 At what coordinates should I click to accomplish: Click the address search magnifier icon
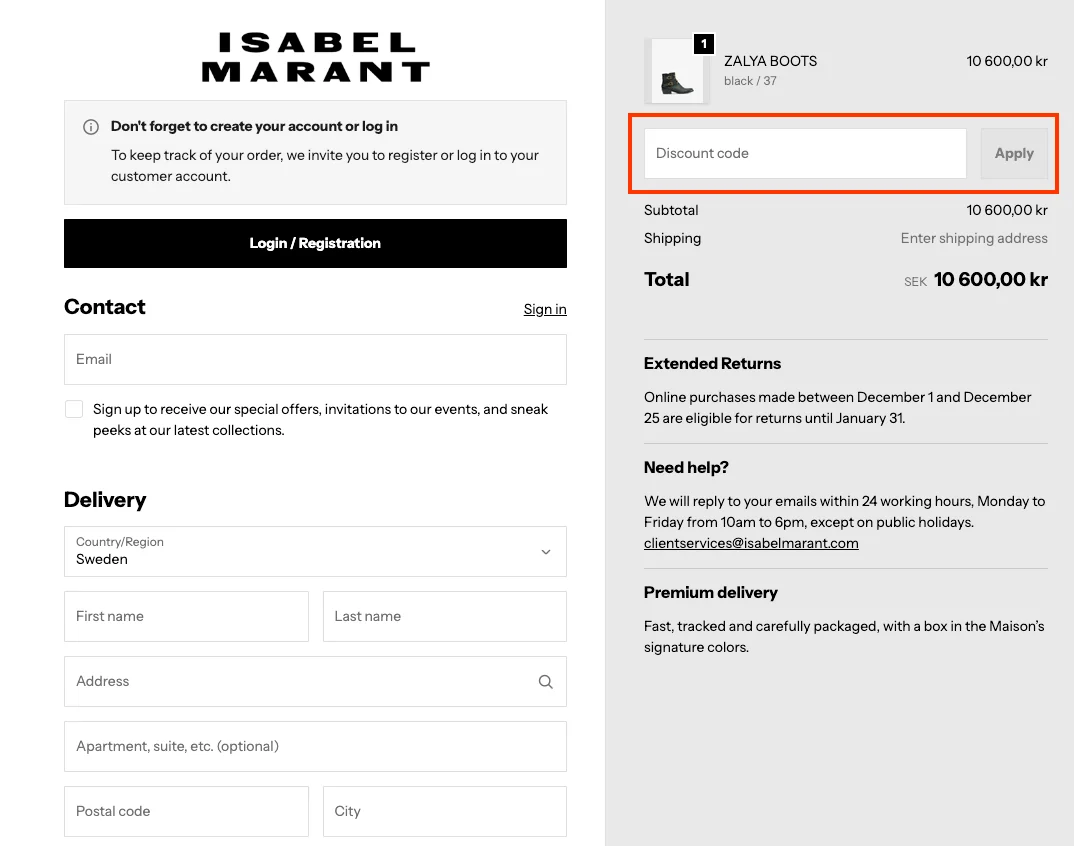pyautogui.click(x=545, y=682)
